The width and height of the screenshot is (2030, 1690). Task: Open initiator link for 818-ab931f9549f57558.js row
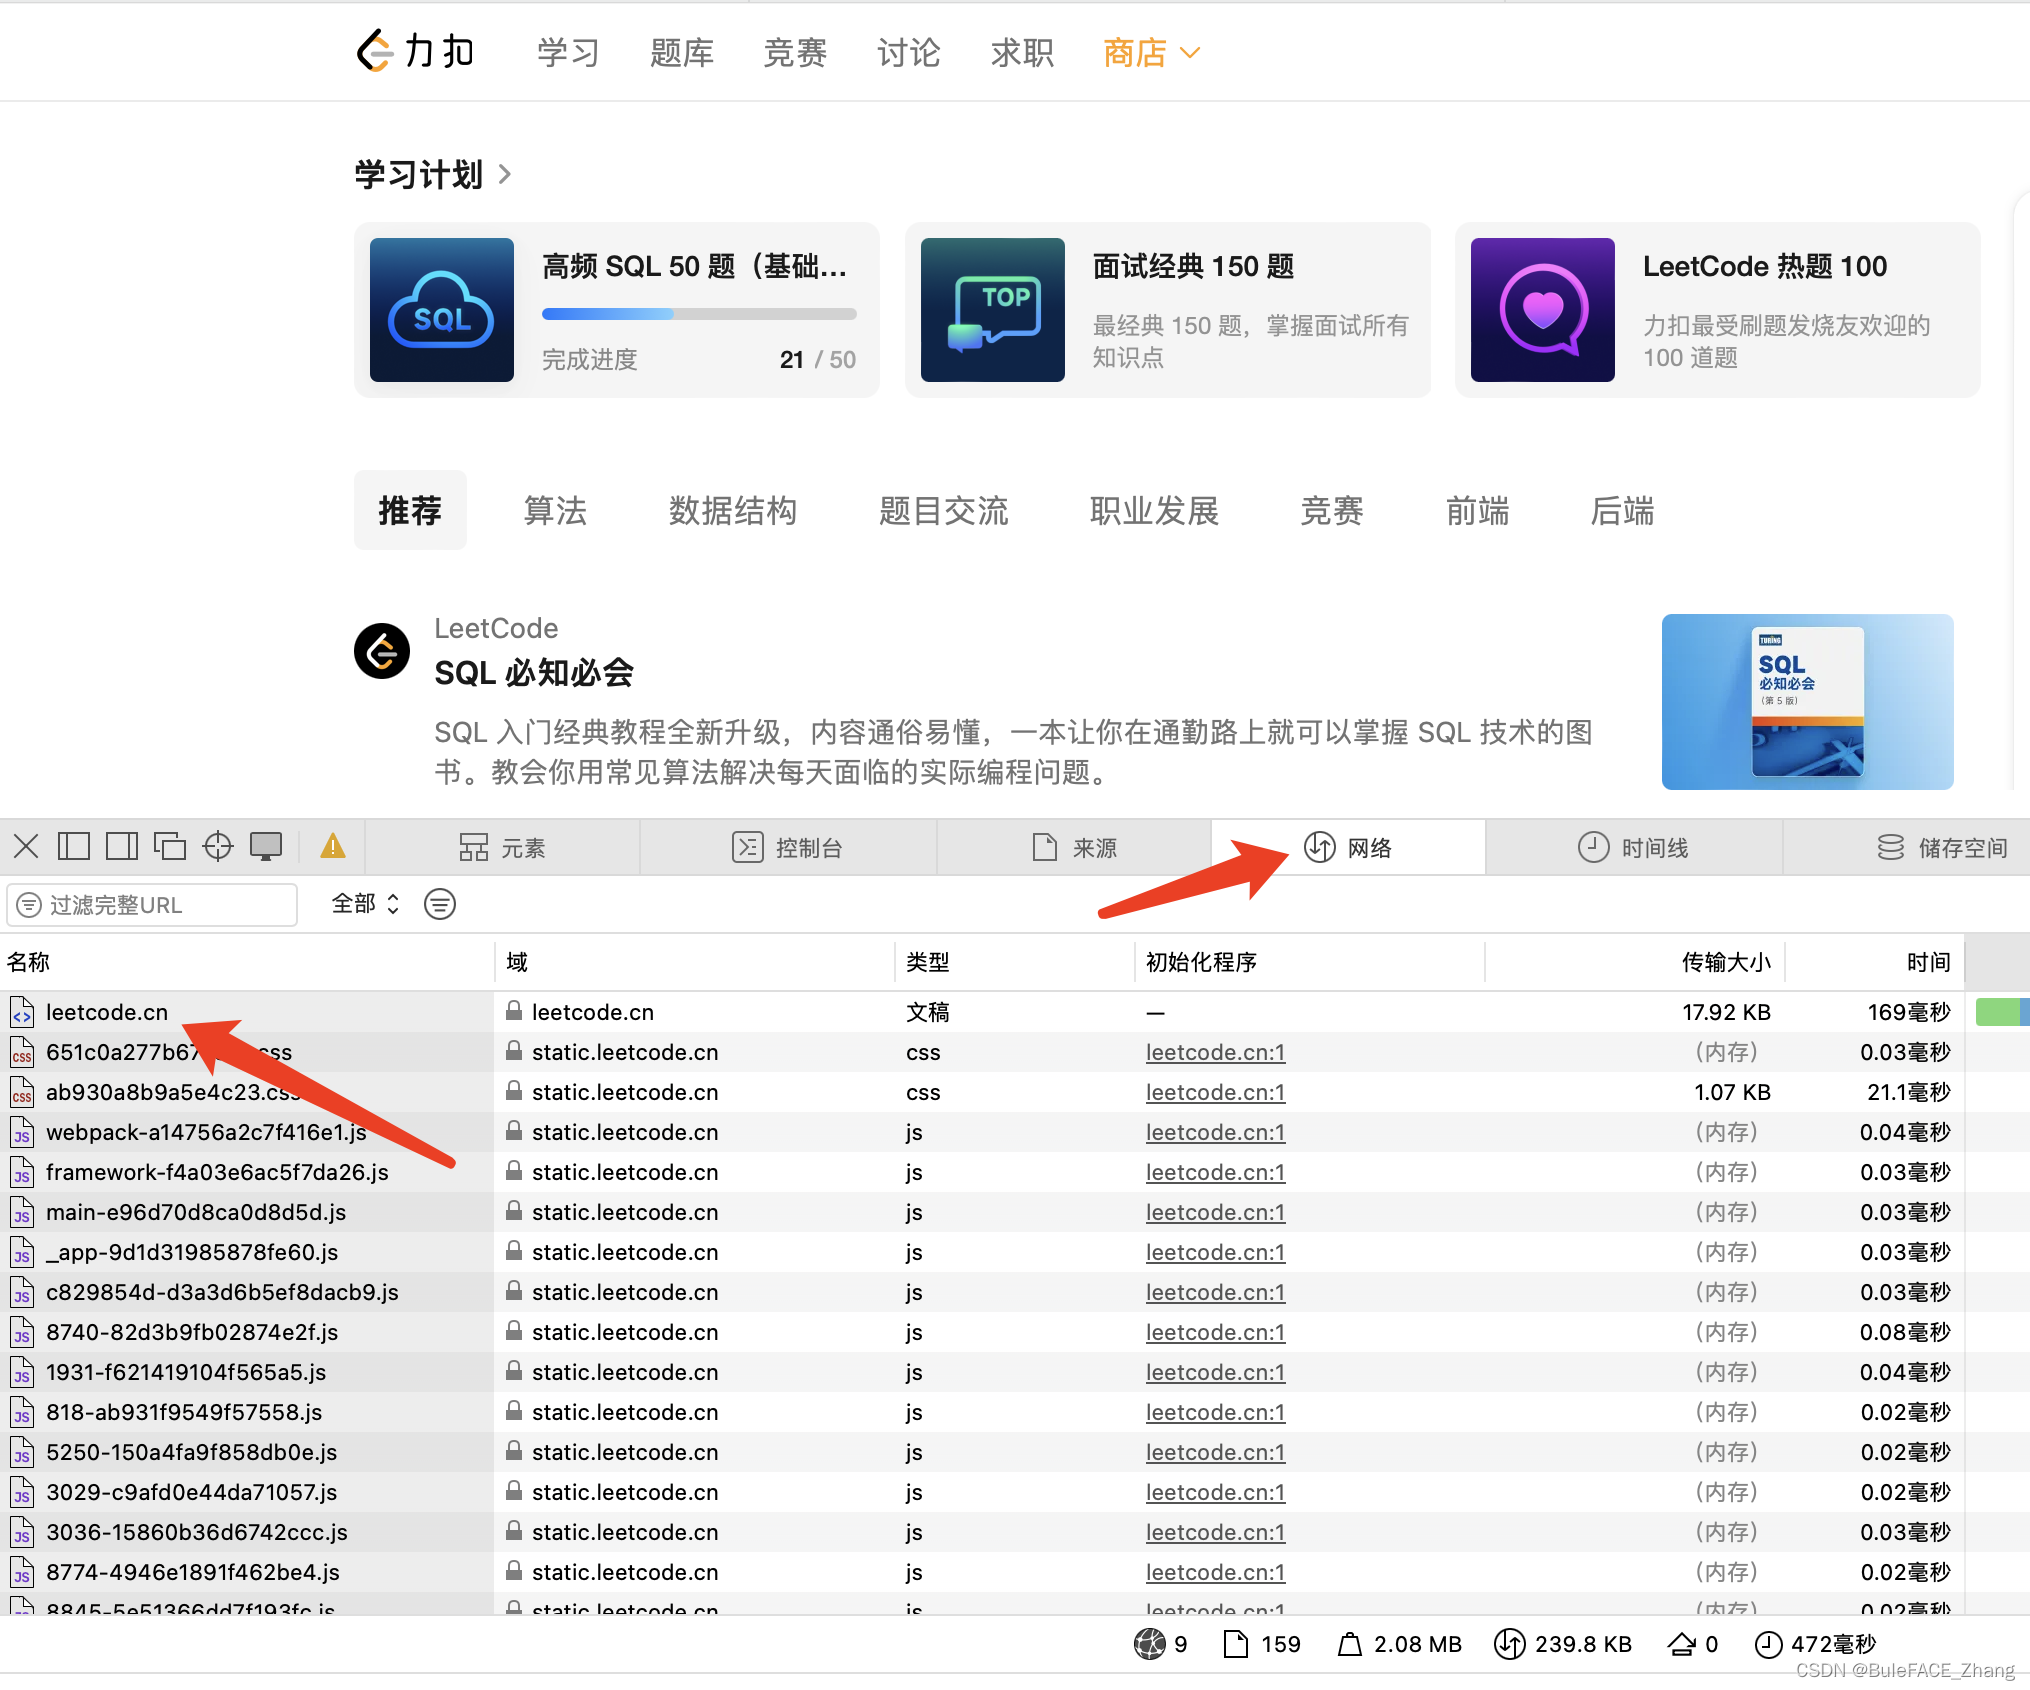pos(1215,1412)
